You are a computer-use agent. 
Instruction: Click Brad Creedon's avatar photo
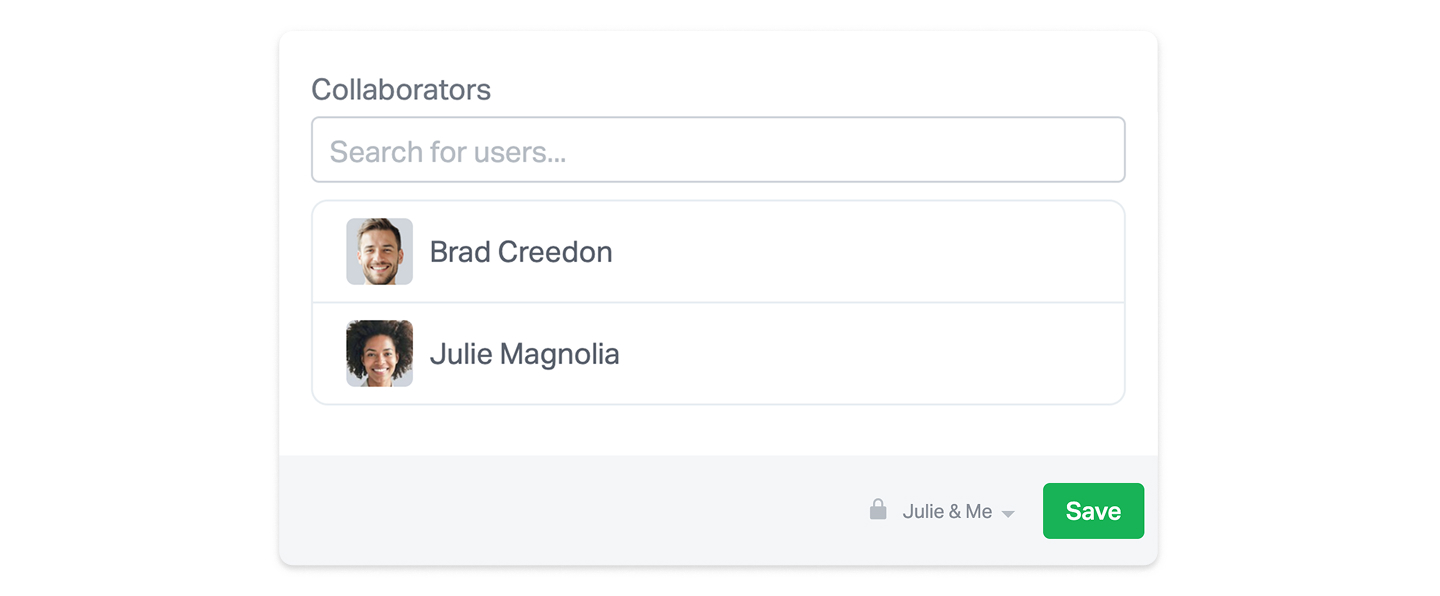[379, 252]
